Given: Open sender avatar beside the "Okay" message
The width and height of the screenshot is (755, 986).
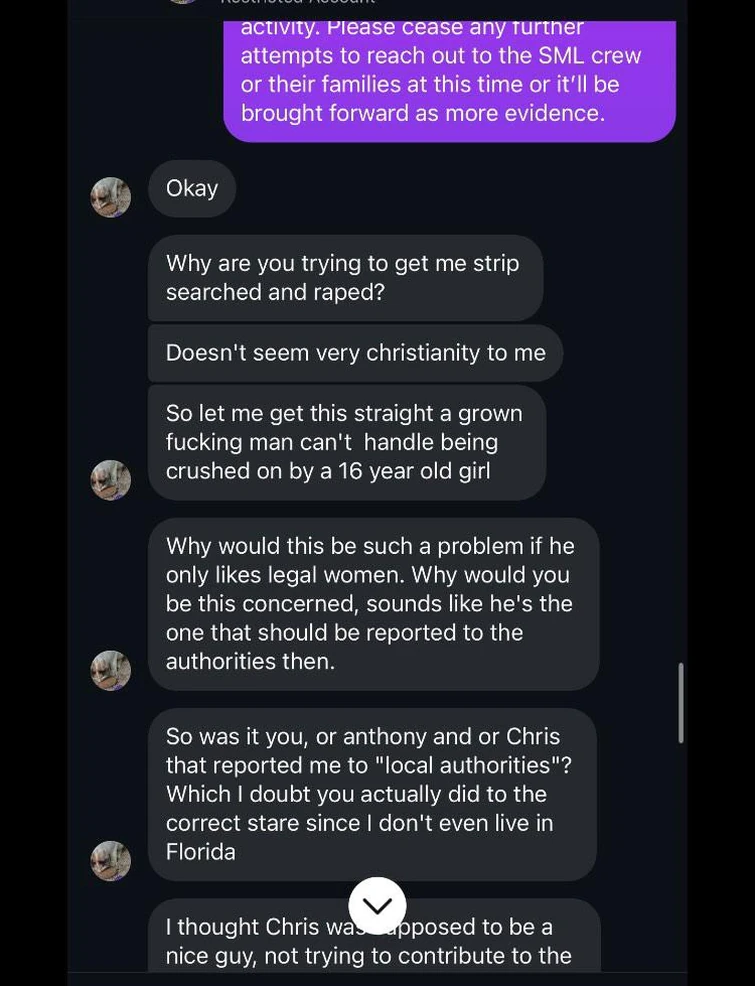Looking at the screenshot, I should (x=111, y=197).
